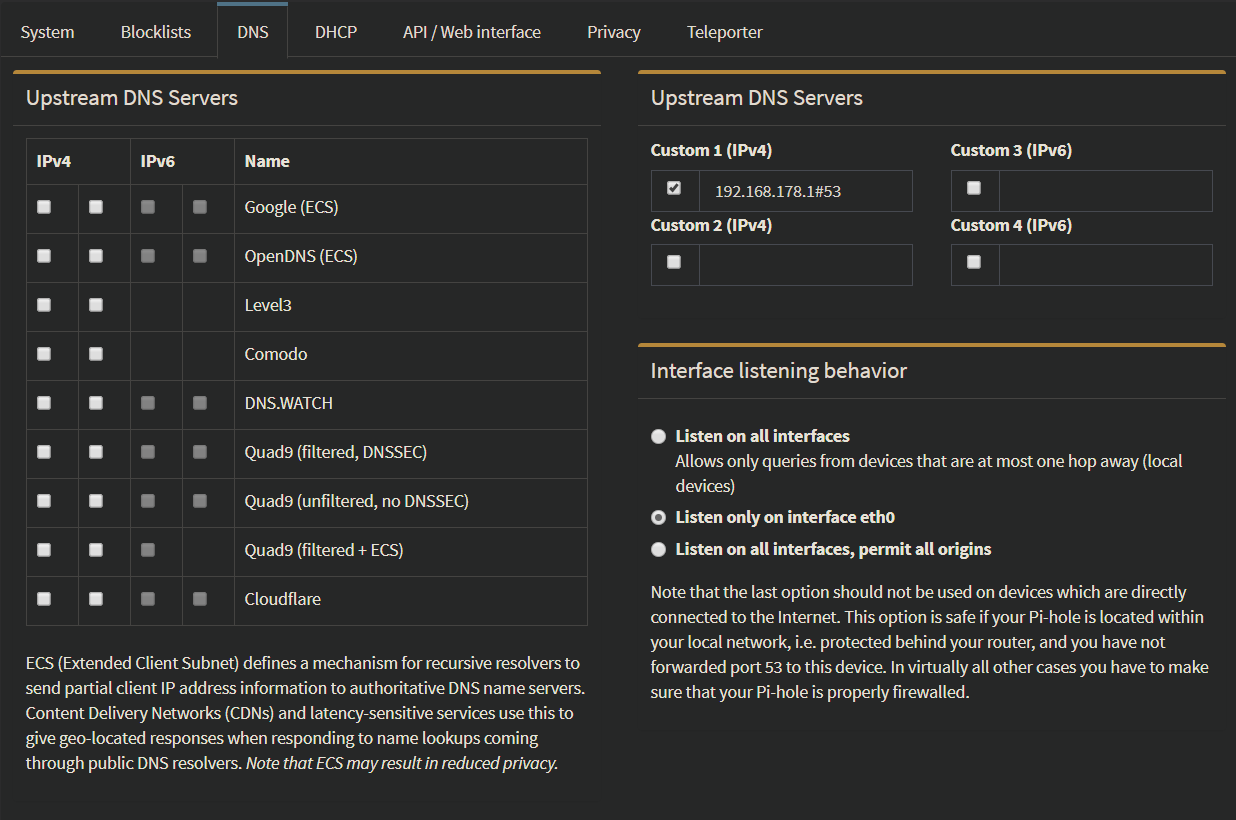This screenshot has width=1236, height=820.
Task: Tick first IPv6 checkbox for Google (ECS)
Action: [x=148, y=207]
